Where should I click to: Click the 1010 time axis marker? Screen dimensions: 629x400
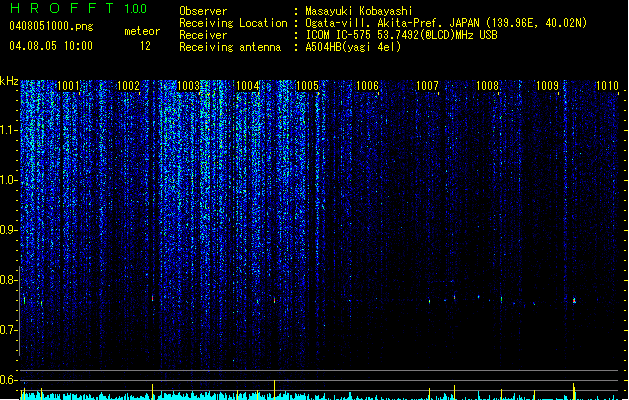coord(607,86)
